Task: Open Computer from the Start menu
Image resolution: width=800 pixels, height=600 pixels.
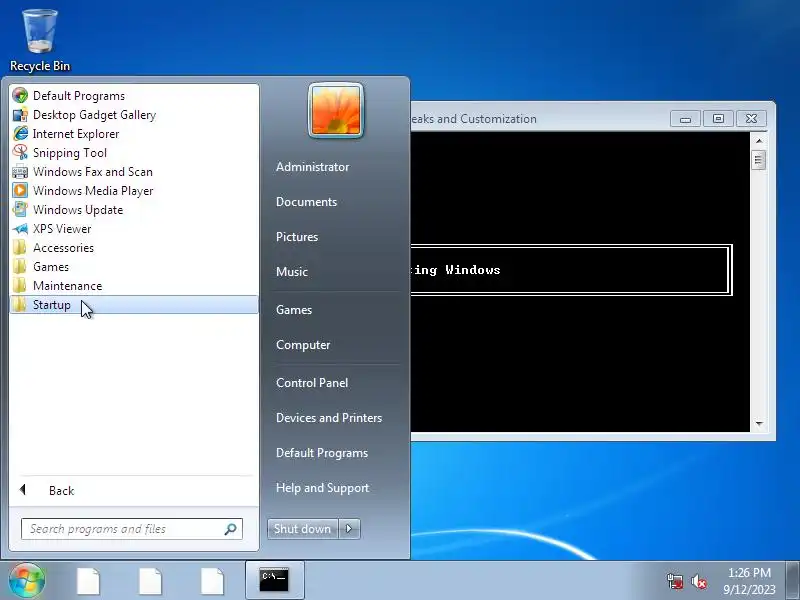Action: (x=303, y=345)
